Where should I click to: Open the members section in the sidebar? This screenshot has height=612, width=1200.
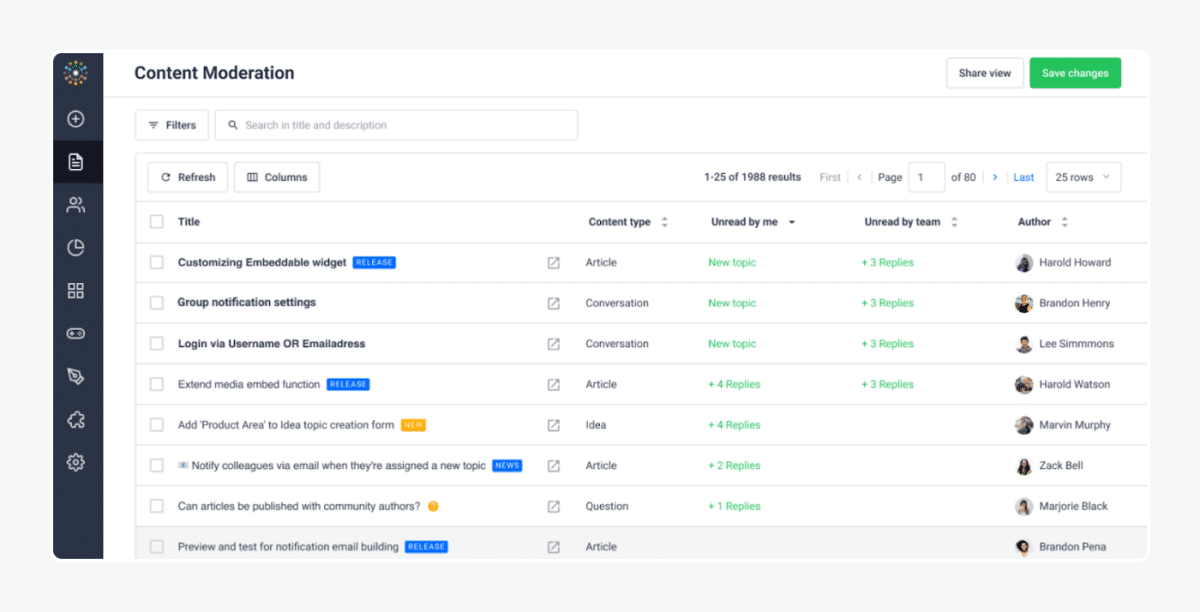click(x=76, y=204)
